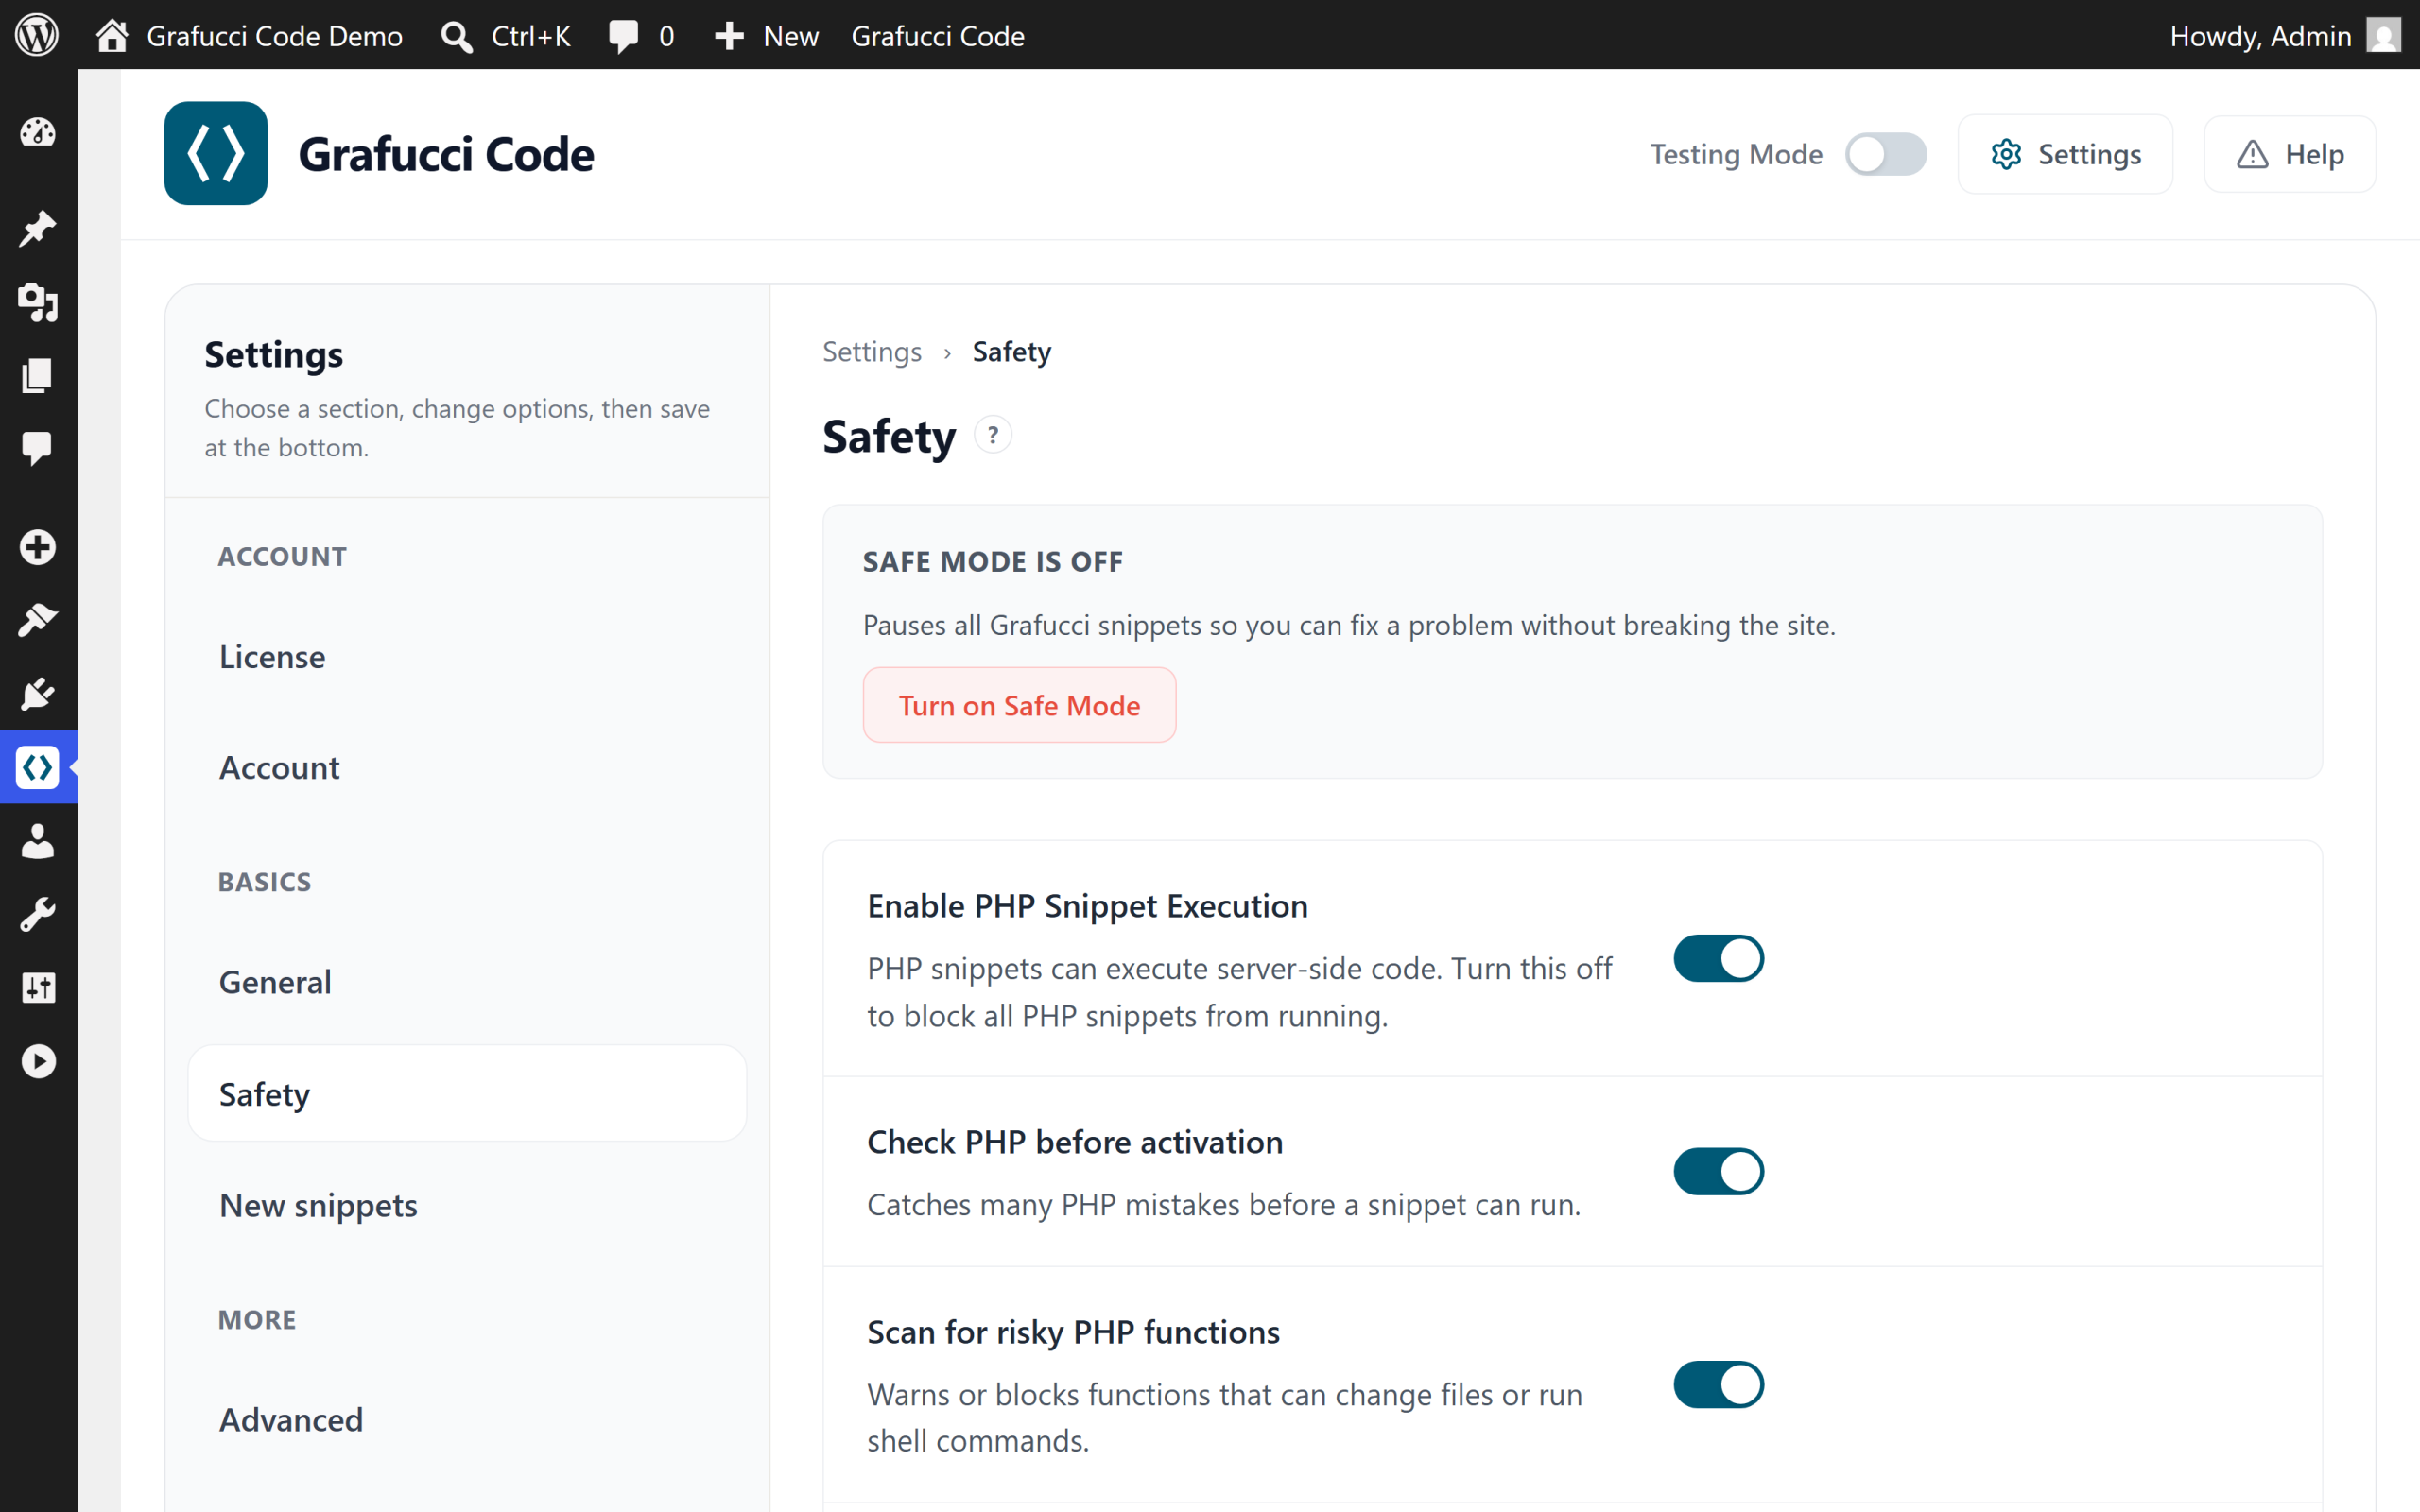Image resolution: width=2420 pixels, height=1512 pixels.
Task: Click the Ctrl+K shortcut label
Action: [531, 36]
